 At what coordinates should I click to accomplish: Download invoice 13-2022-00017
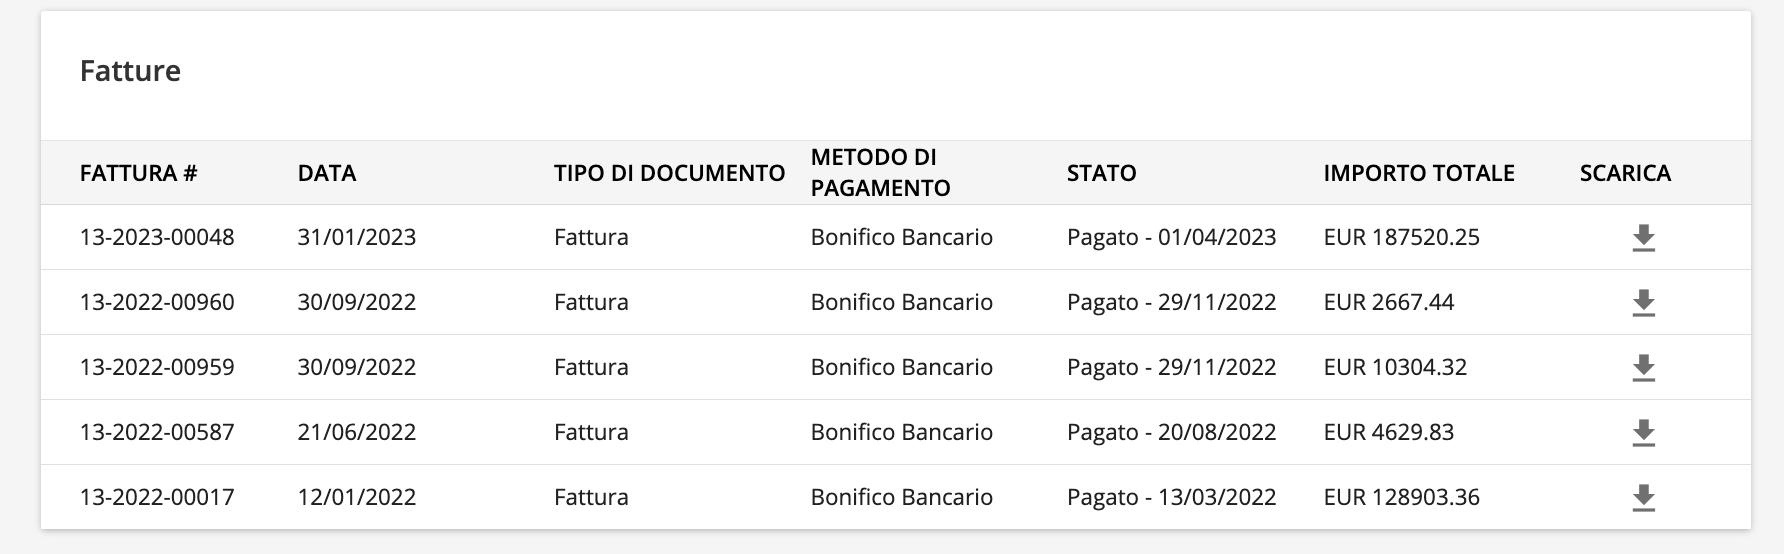tap(1643, 498)
